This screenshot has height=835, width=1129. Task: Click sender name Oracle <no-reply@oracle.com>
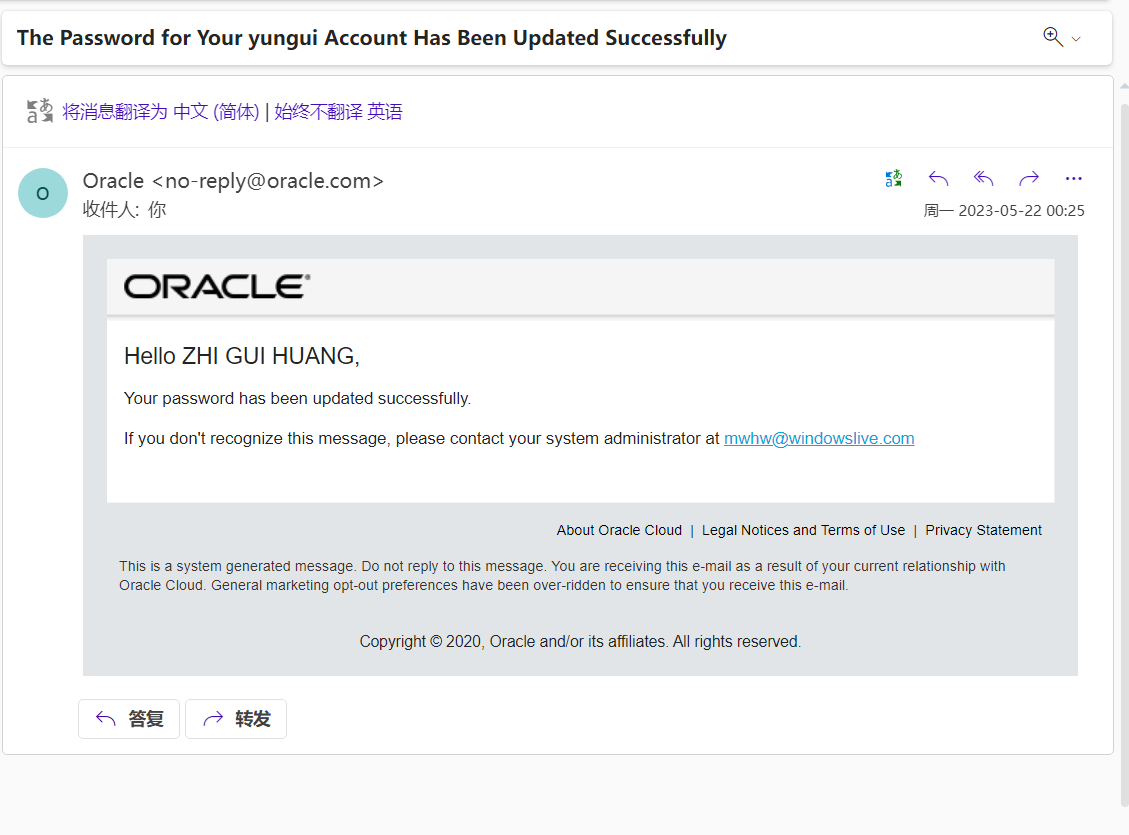(x=233, y=181)
